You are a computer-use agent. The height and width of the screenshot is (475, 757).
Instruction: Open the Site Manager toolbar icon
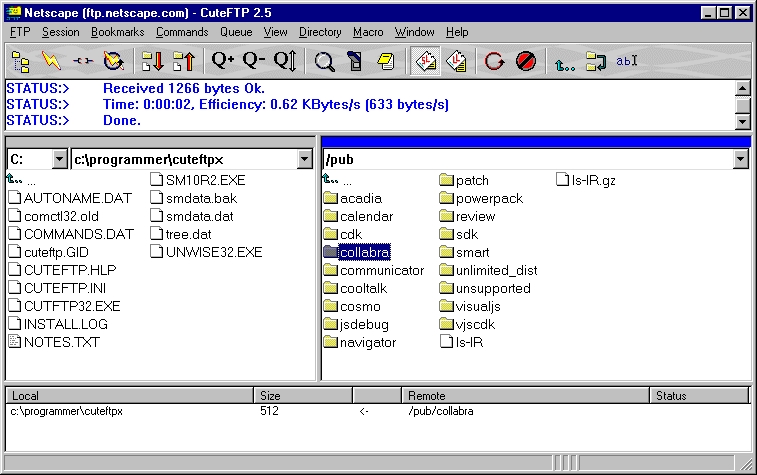point(21,61)
